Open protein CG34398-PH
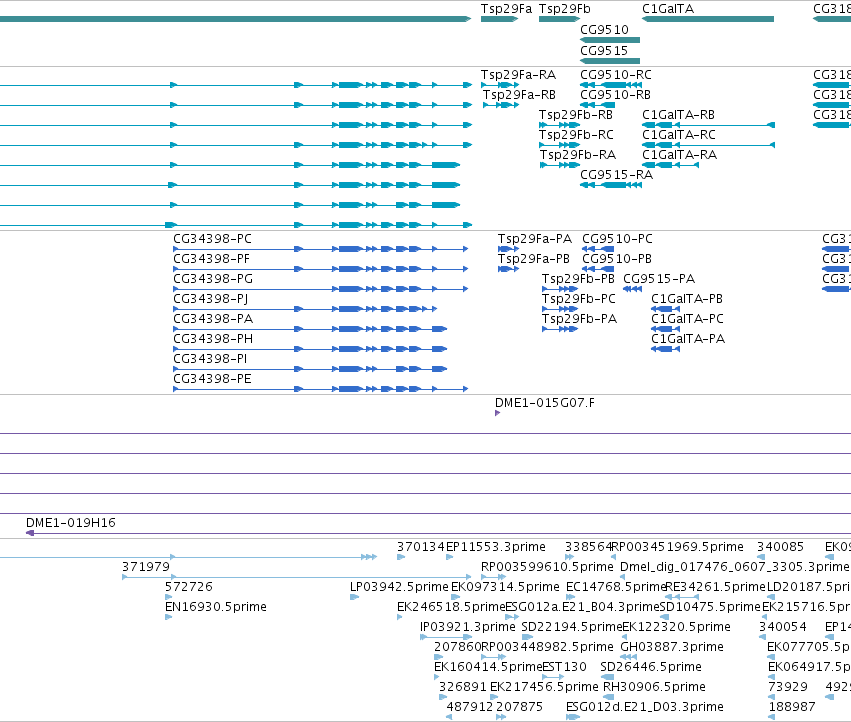 click(x=213, y=339)
